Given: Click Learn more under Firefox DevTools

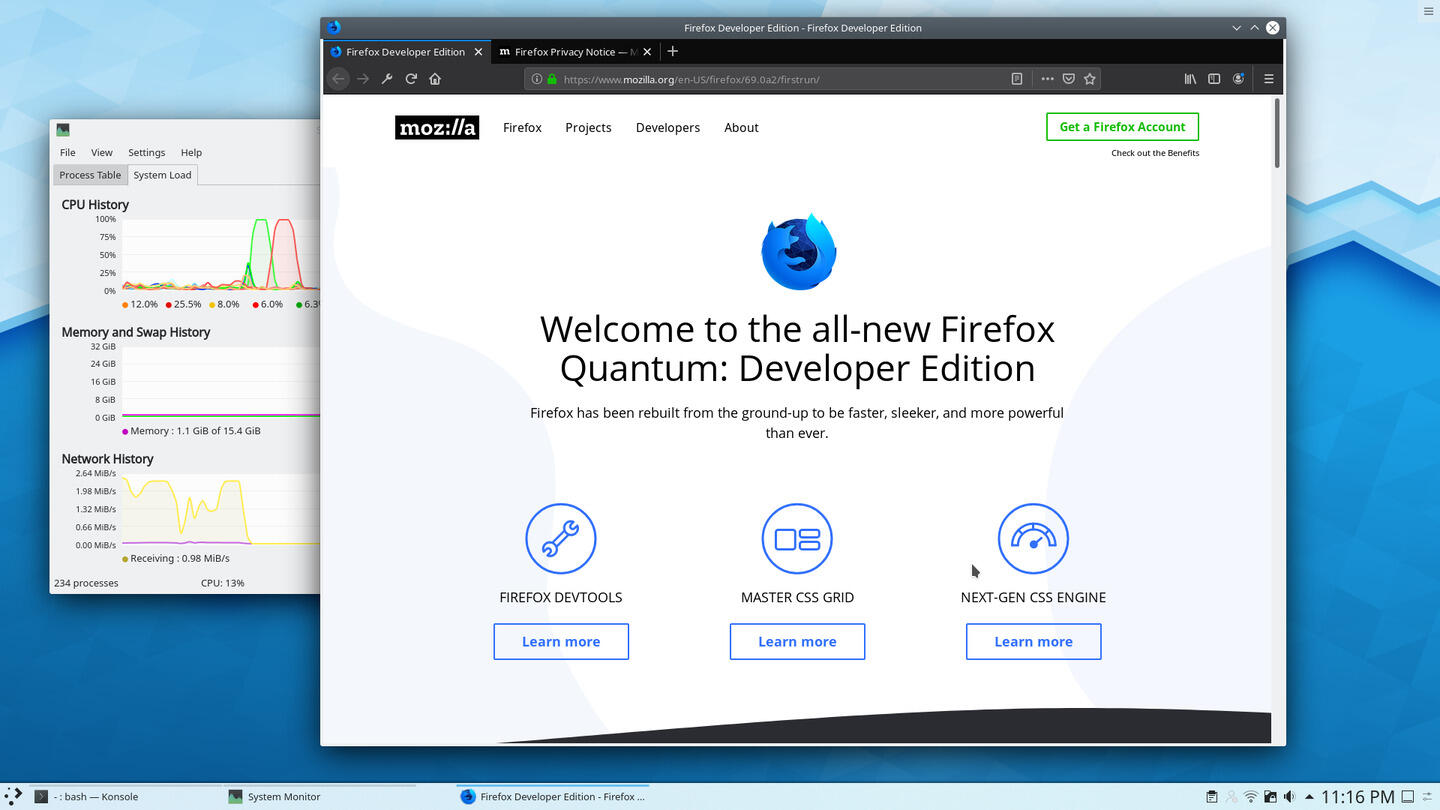Looking at the screenshot, I should (x=561, y=642).
